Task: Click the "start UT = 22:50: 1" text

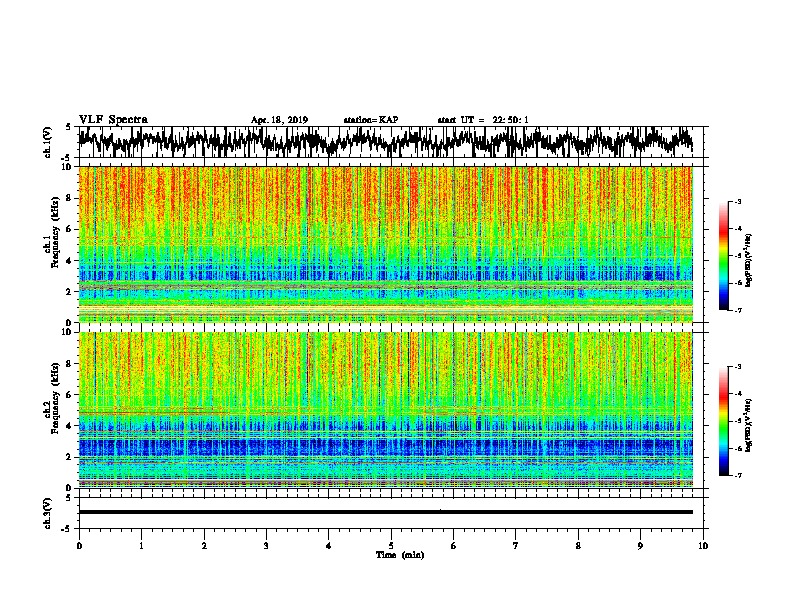Action: pos(483,120)
